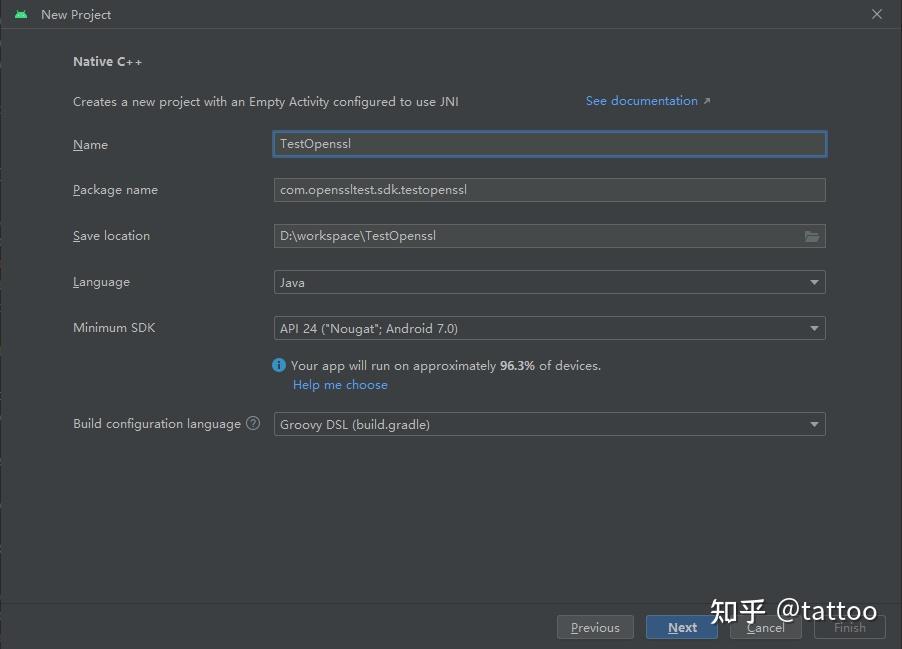Viewport: 902px width, 649px height.
Task: Focus the Name text field
Action: (549, 144)
